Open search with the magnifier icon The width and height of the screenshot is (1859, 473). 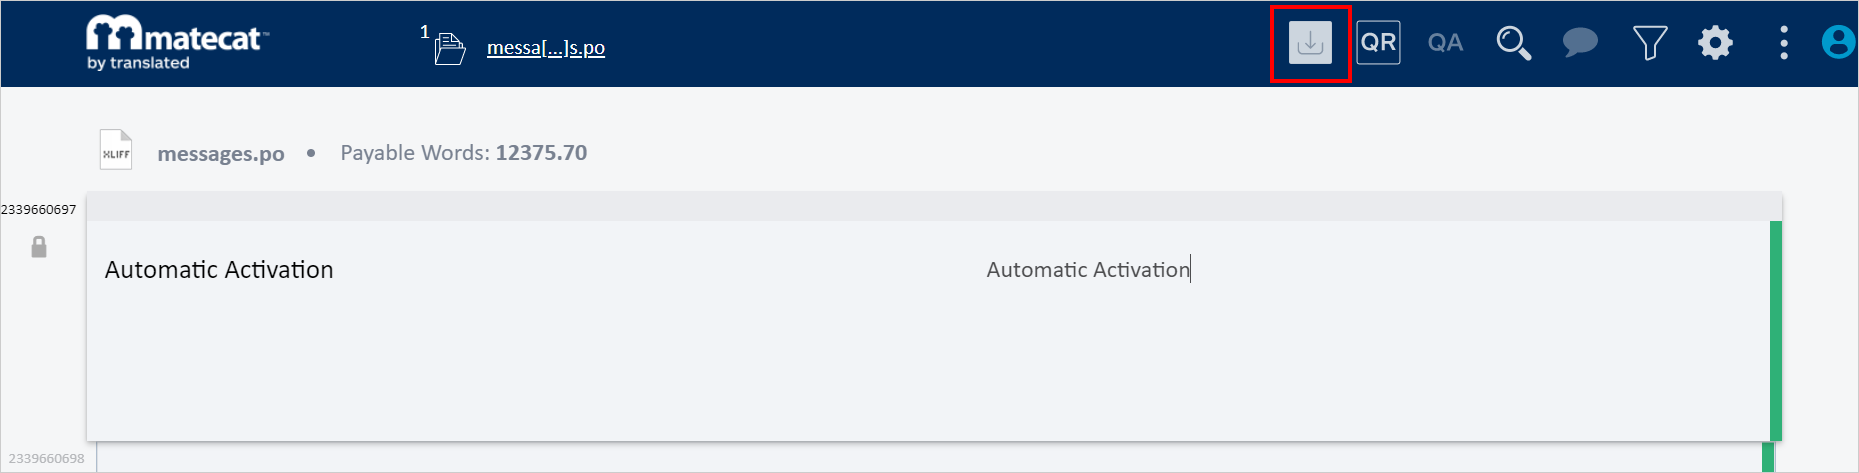(1512, 43)
